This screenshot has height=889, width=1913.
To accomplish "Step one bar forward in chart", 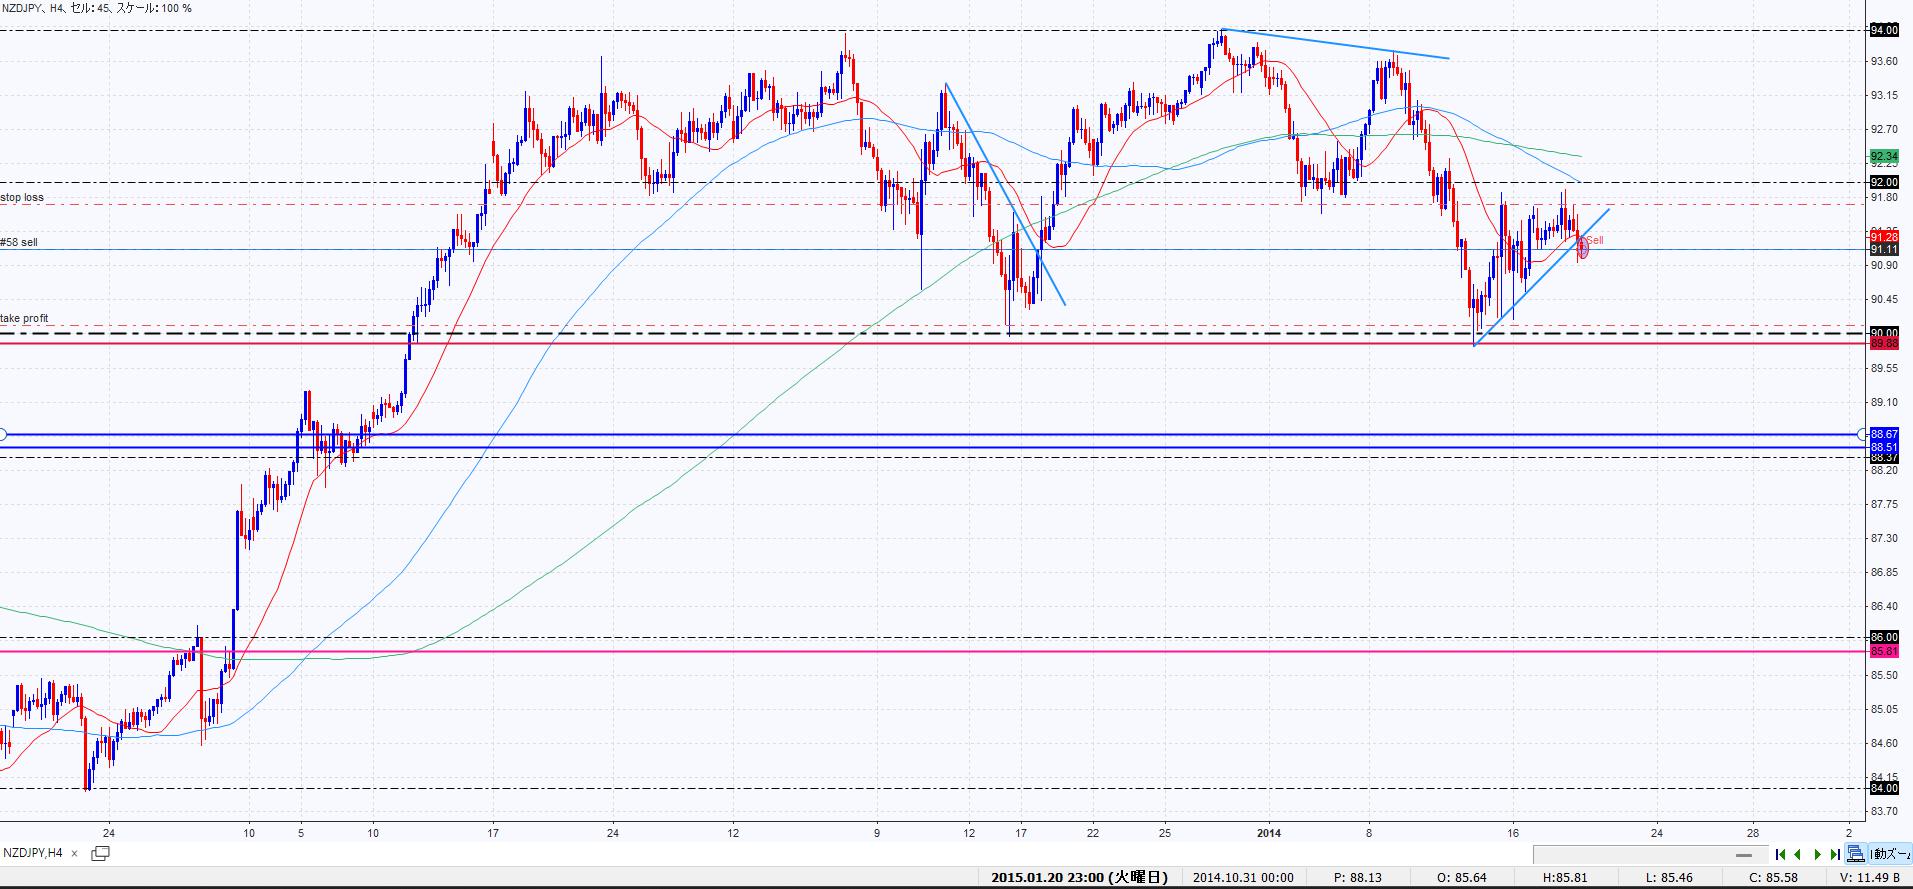I will 1817,854.
